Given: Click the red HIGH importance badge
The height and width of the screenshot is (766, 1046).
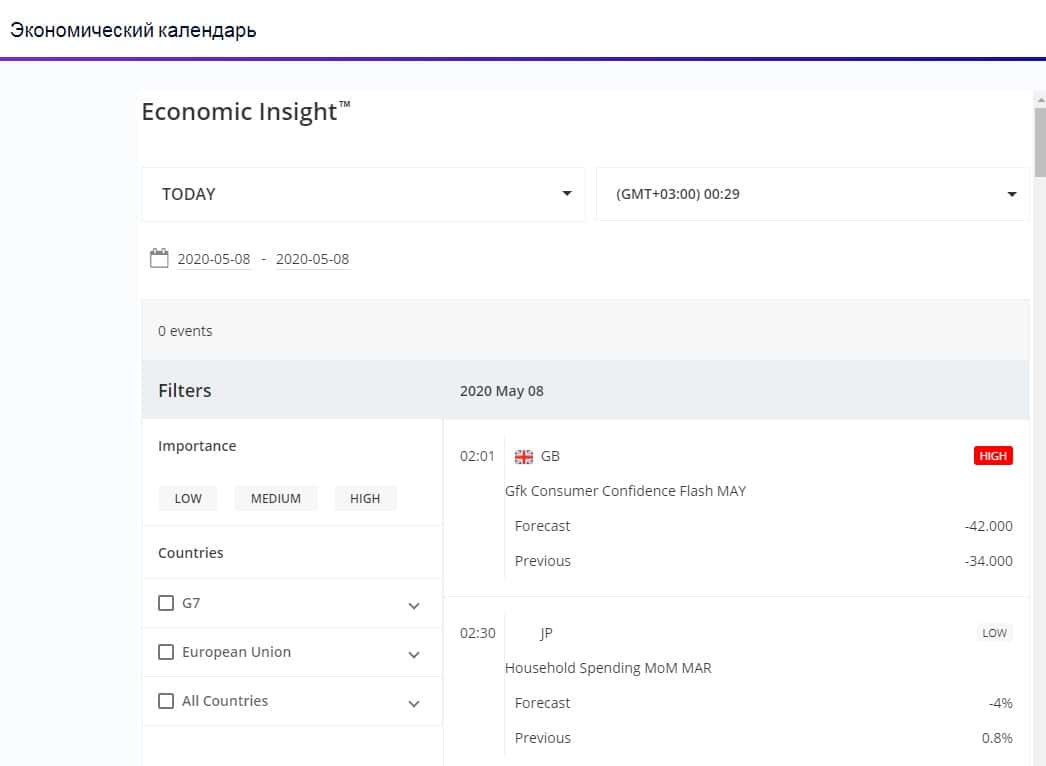Looking at the screenshot, I should coord(993,456).
